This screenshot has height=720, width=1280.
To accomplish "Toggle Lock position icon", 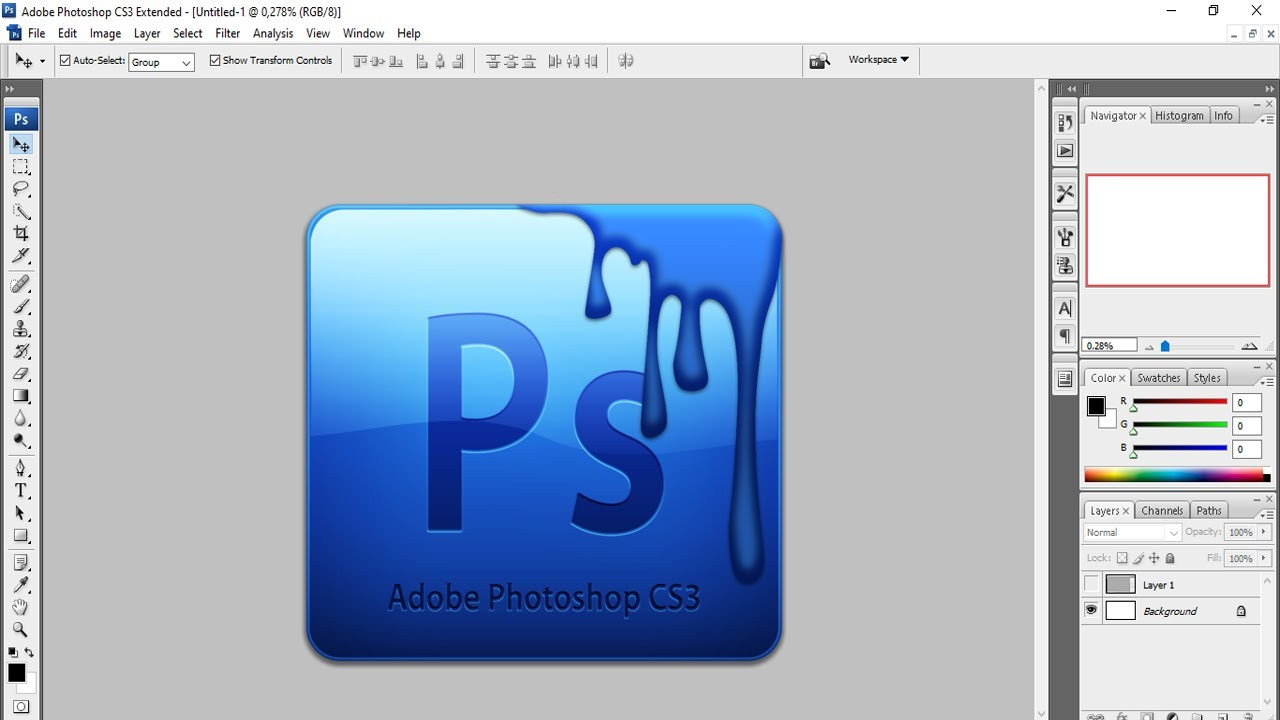I will coord(1154,558).
